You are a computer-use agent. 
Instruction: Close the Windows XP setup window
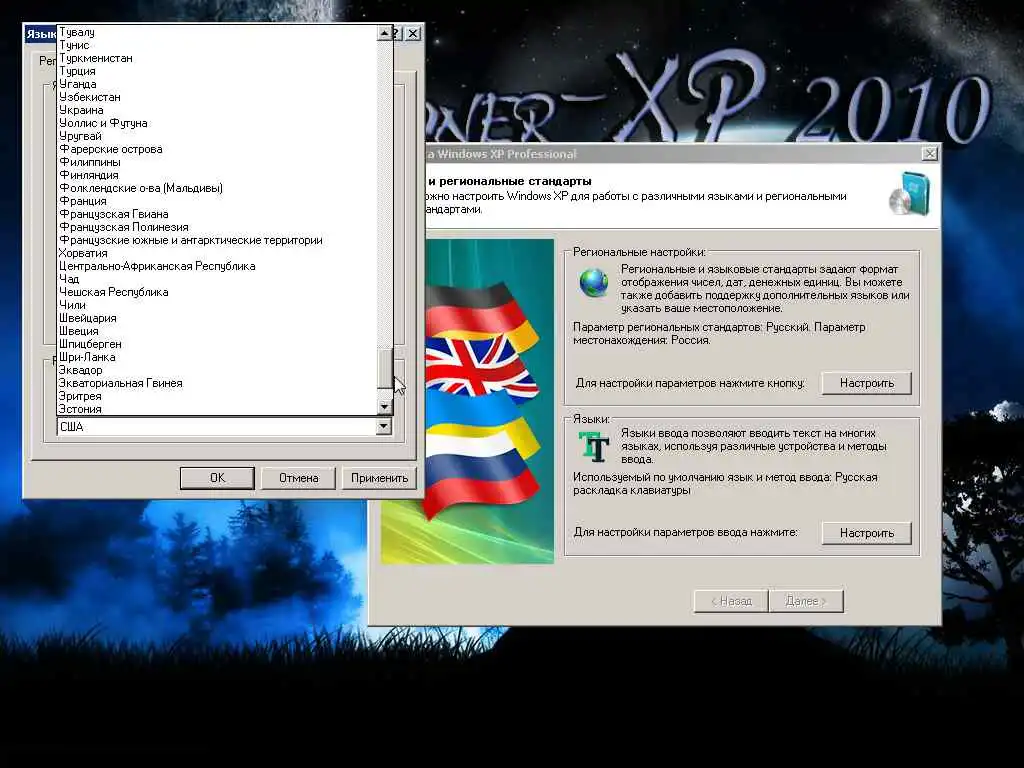tap(929, 153)
